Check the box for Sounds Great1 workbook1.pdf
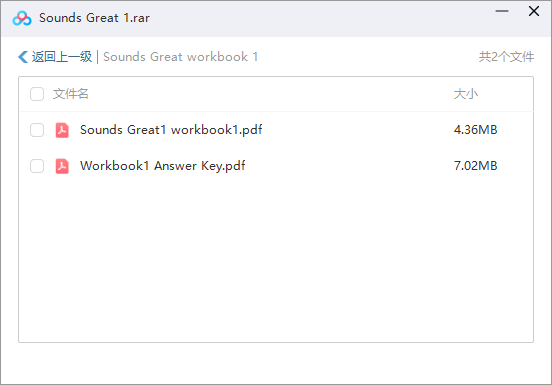552x385 pixels. [37, 130]
